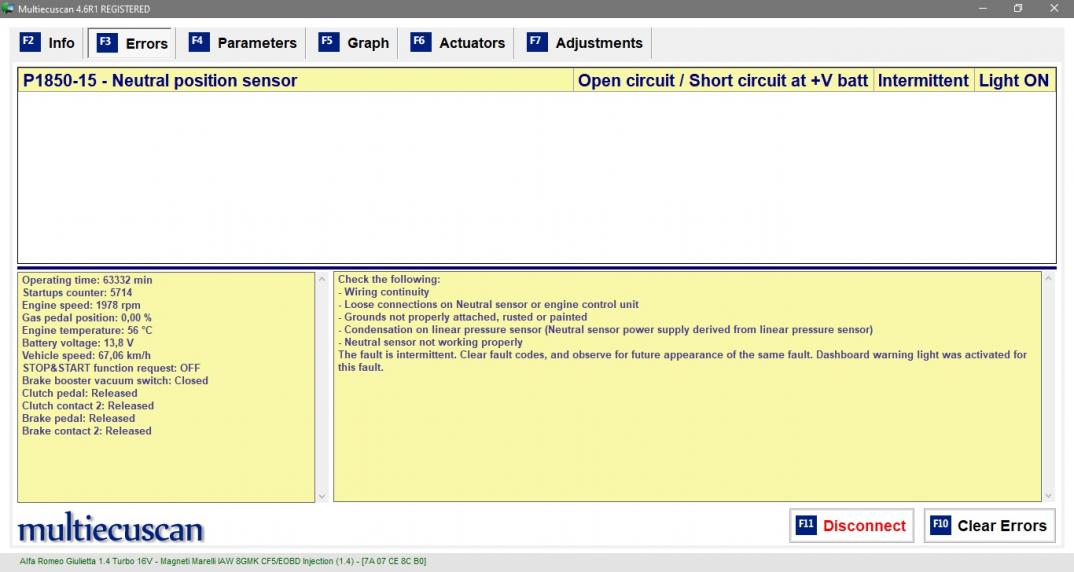Viewport: 1074px width, 572px height.
Task: Click the F10 icon on Clear Errors
Action: tap(940, 525)
